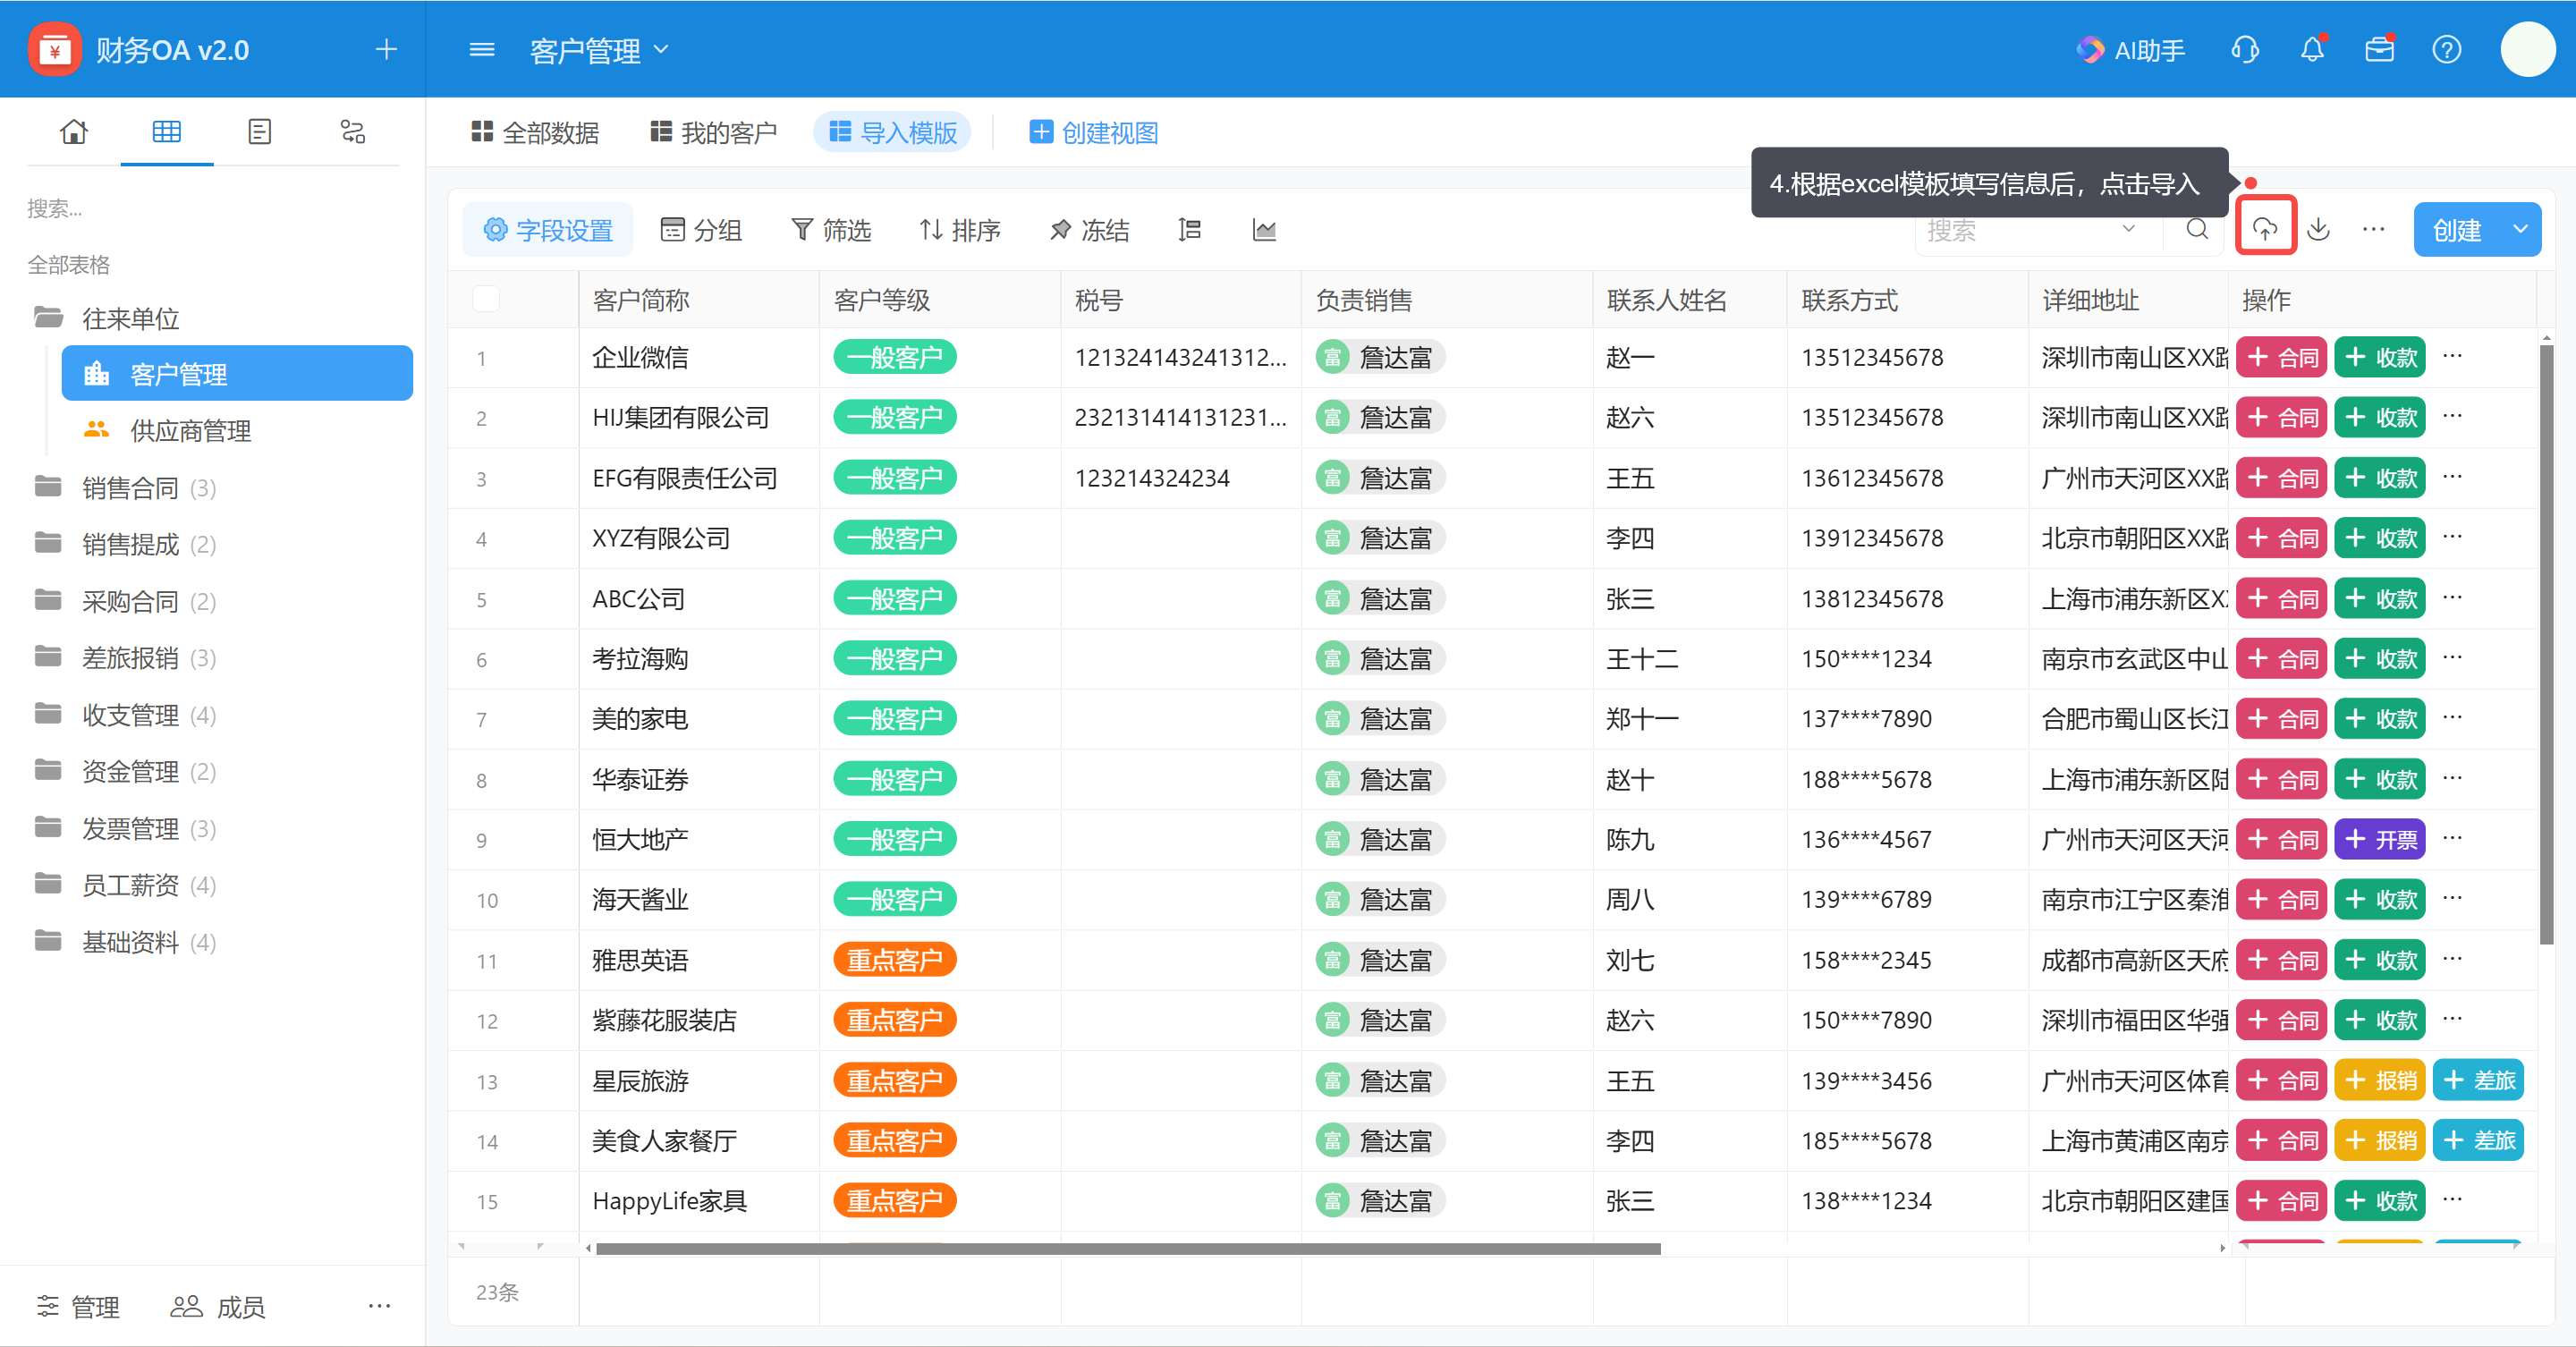The height and width of the screenshot is (1347, 2576).
Task: Switch to the document sidebar tab
Action: click(260, 132)
